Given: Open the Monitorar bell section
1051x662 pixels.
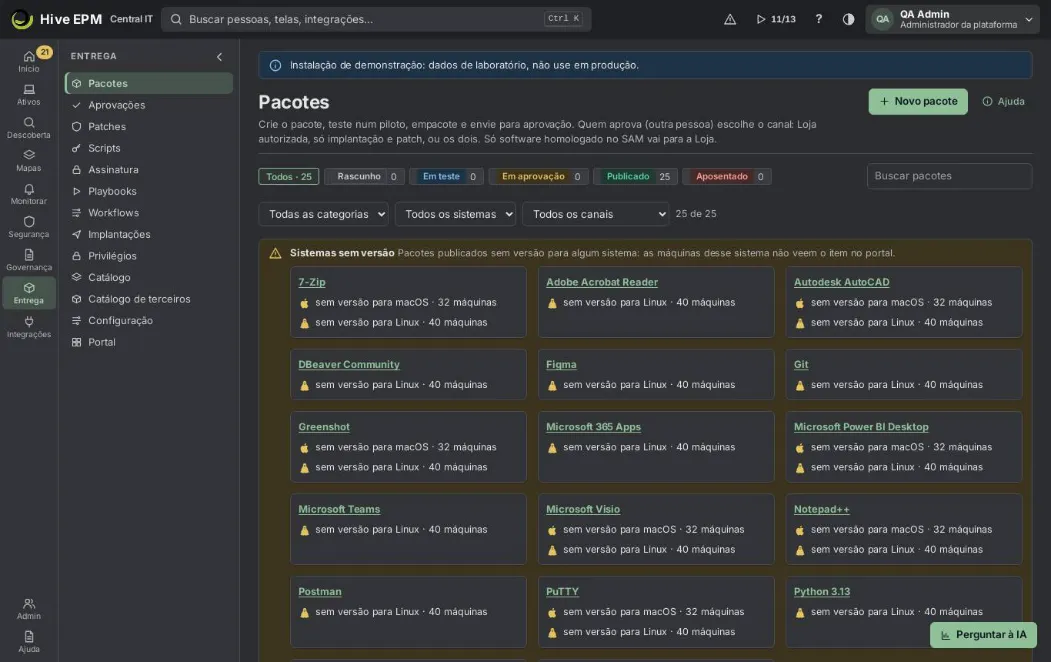Looking at the screenshot, I should (x=29, y=194).
